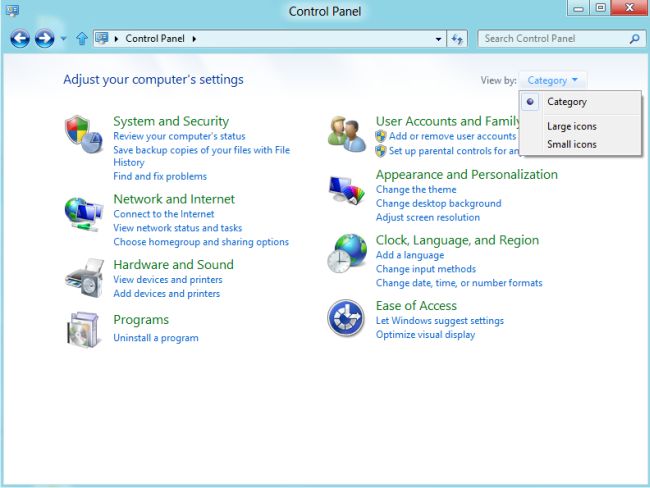Open the User Accounts people icon
Viewport: 650px width, 488px height.
click(x=347, y=134)
